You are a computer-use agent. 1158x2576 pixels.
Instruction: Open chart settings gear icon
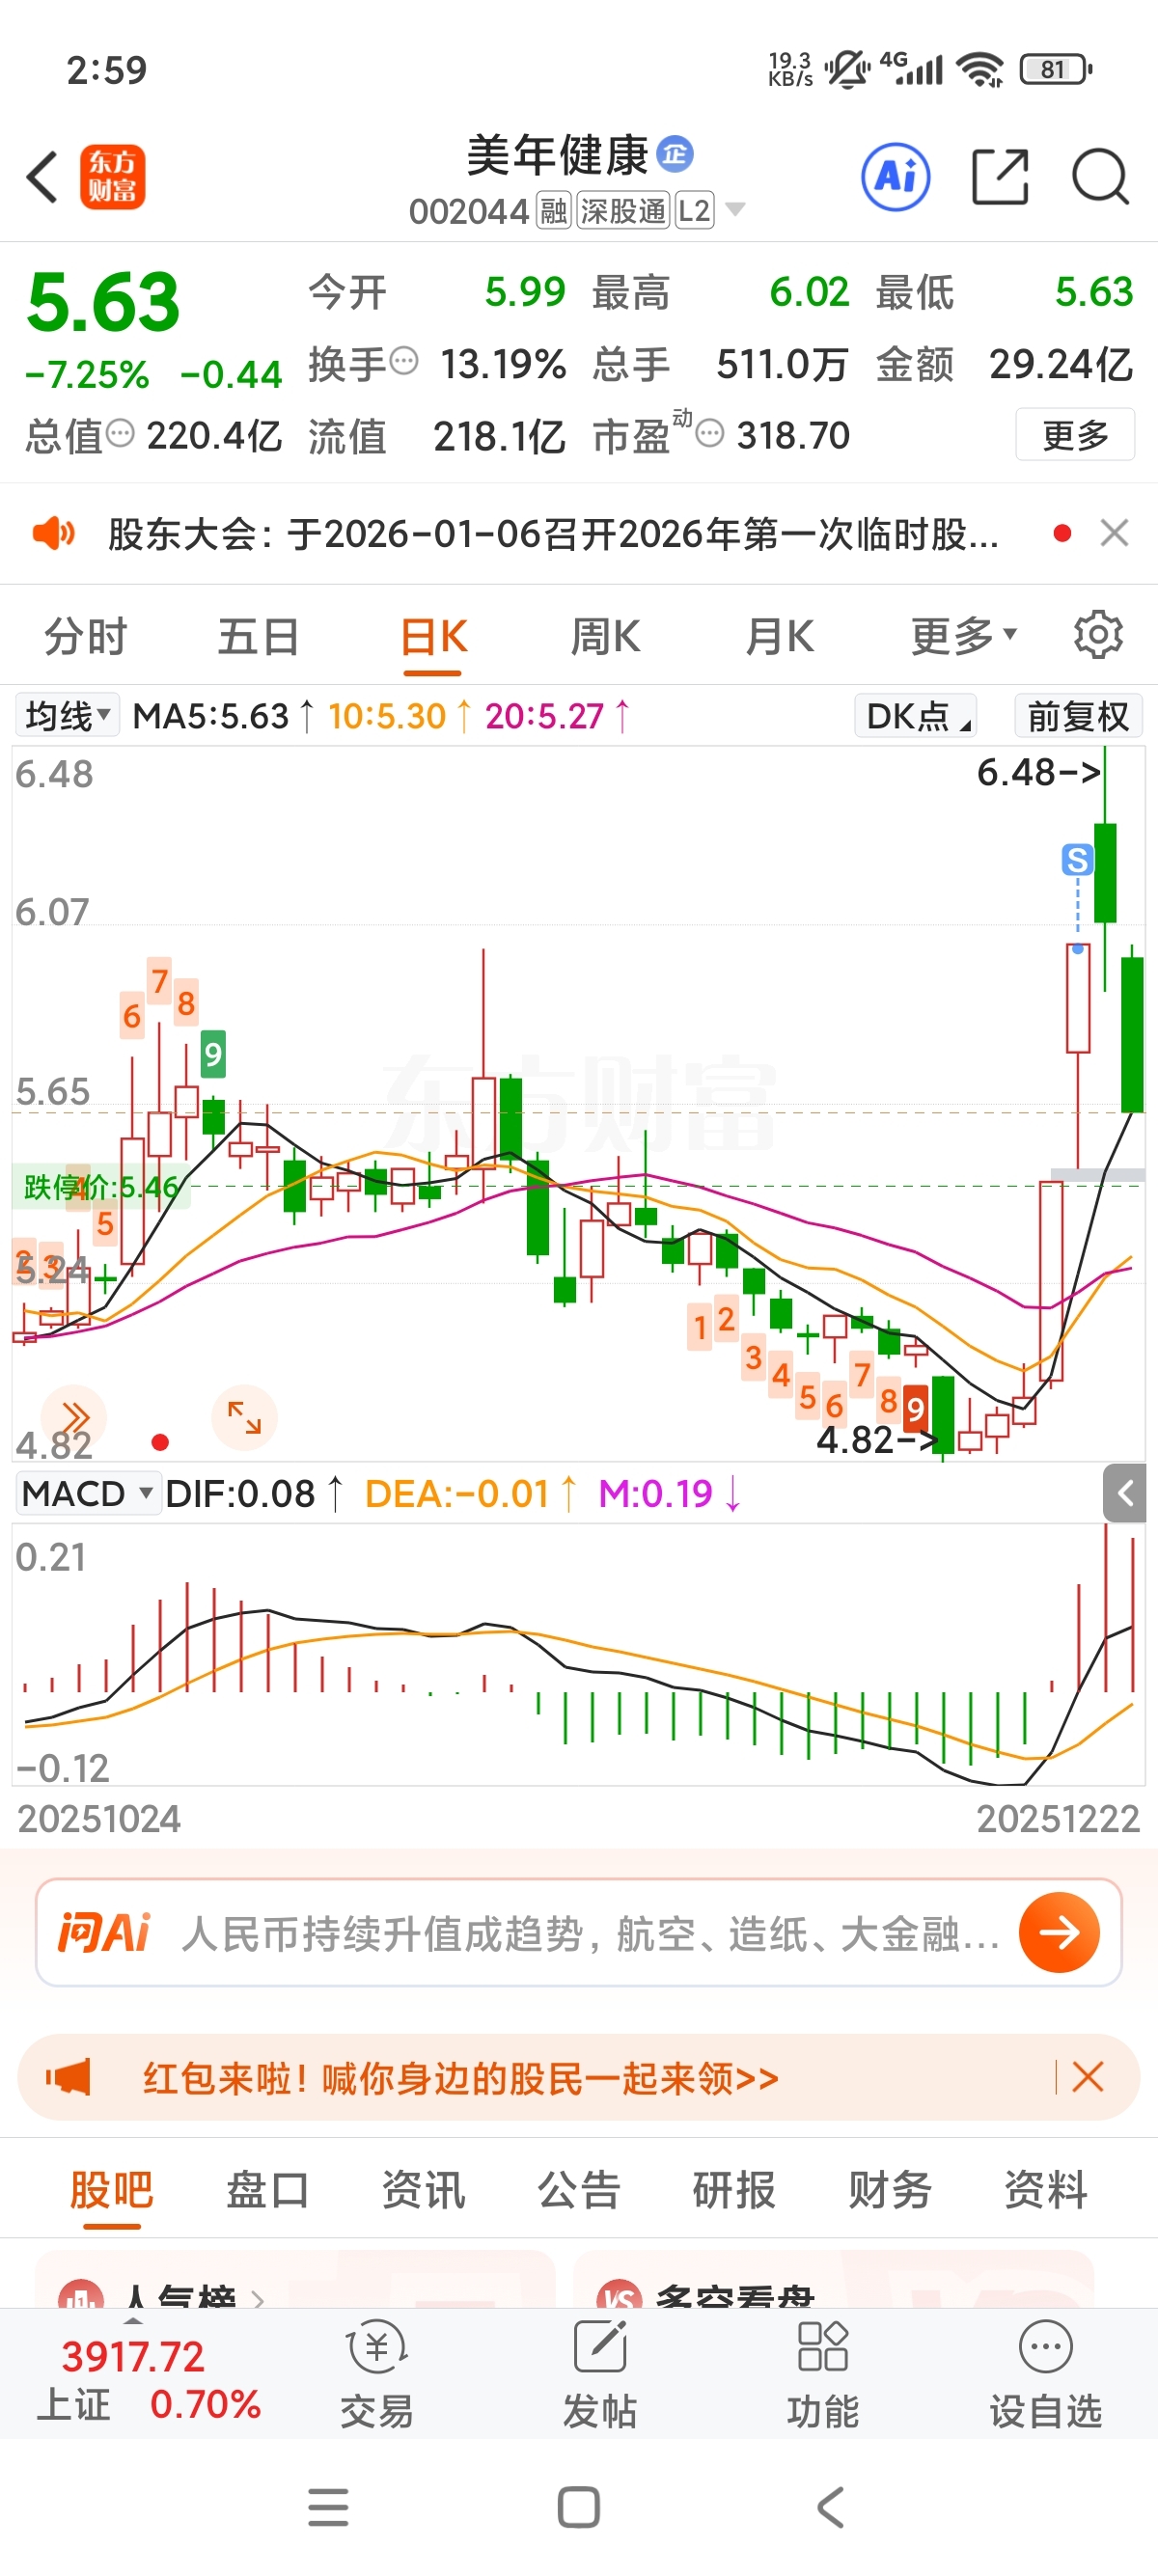coord(1098,634)
